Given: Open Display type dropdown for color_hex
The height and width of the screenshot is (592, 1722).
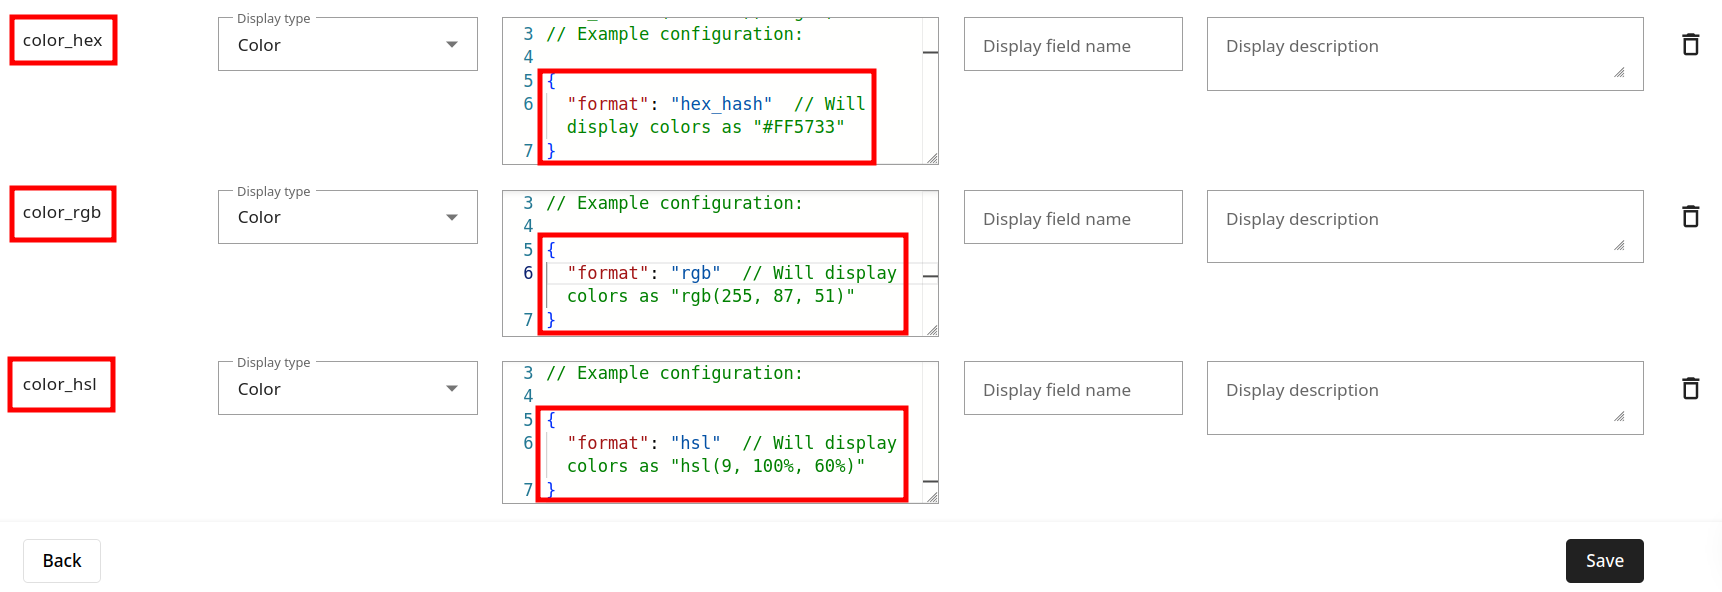Looking at the screenshot, I should pos(348,45).
